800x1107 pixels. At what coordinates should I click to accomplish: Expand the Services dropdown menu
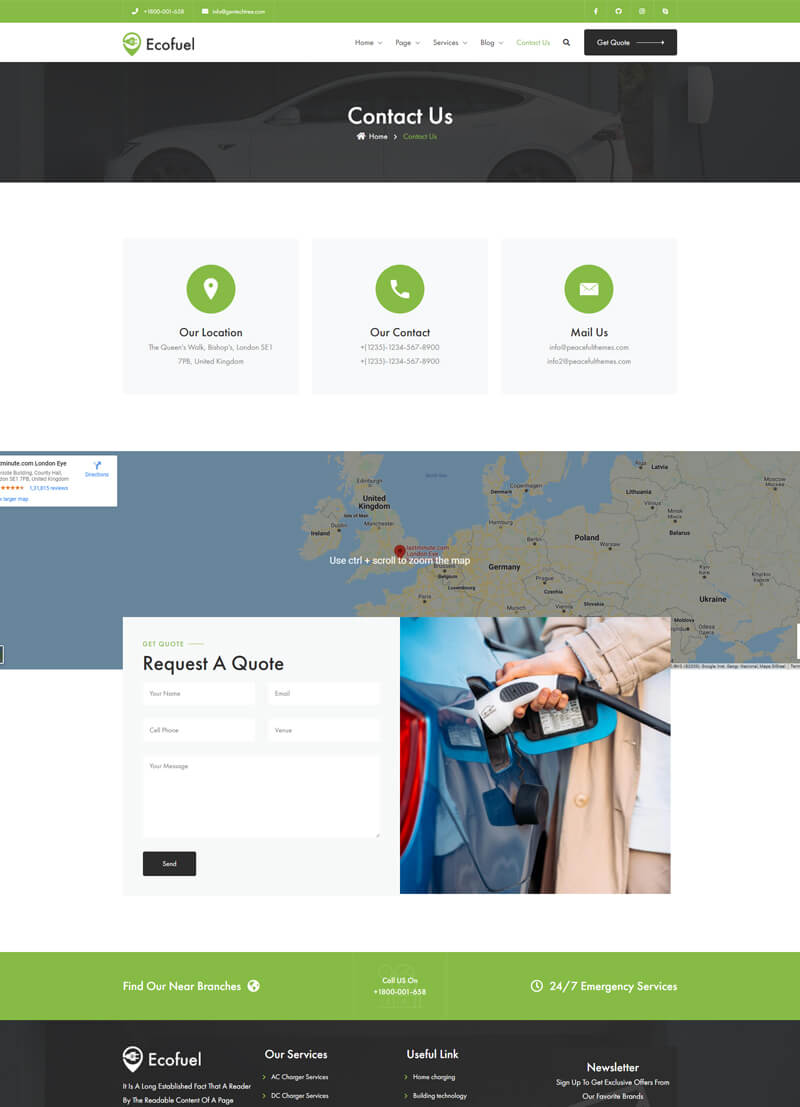coord(450,43)
